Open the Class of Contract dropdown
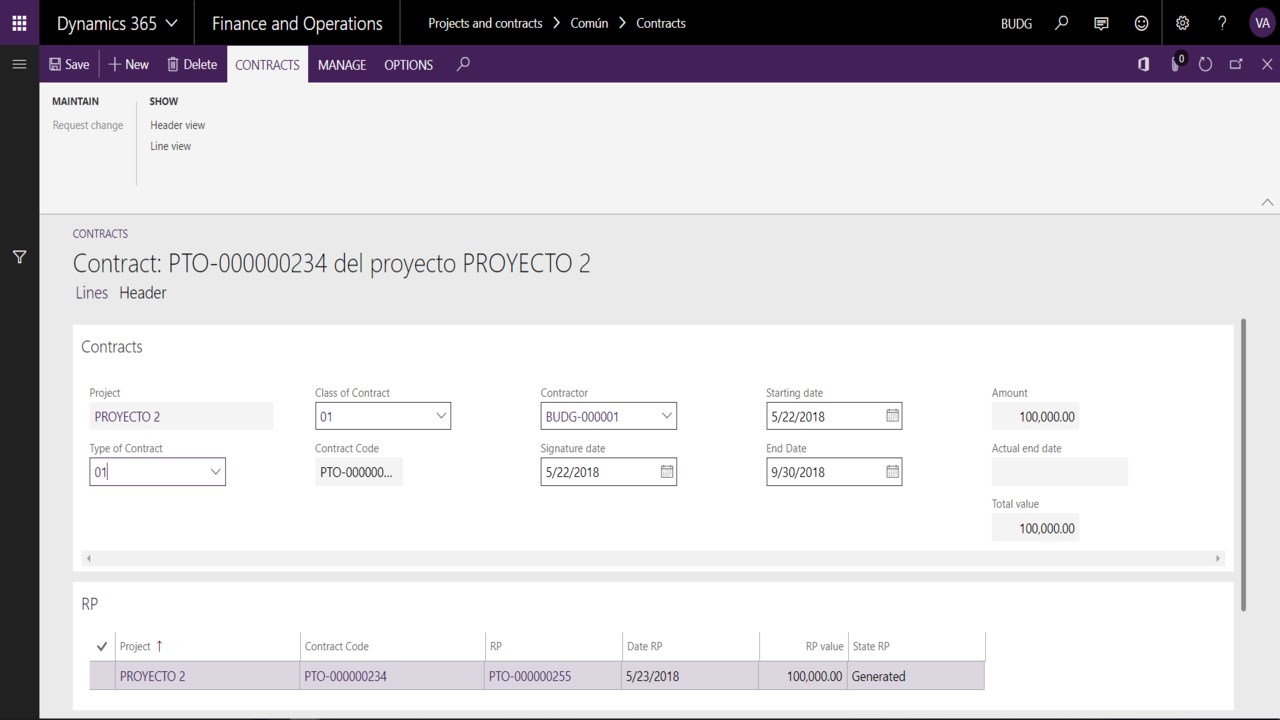 441,416
